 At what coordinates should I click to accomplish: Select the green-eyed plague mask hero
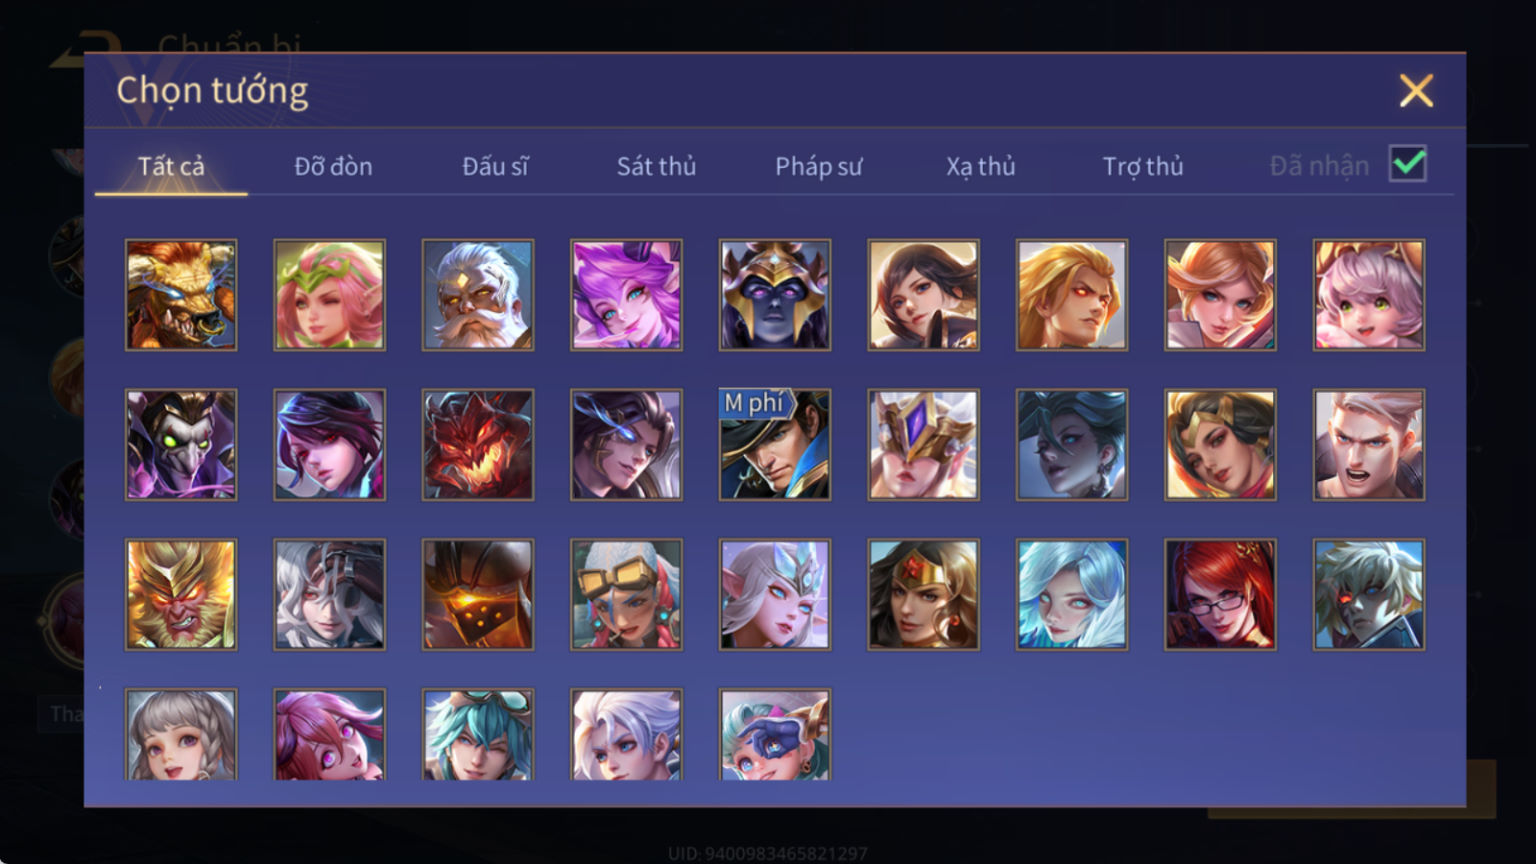coord(181,445)
